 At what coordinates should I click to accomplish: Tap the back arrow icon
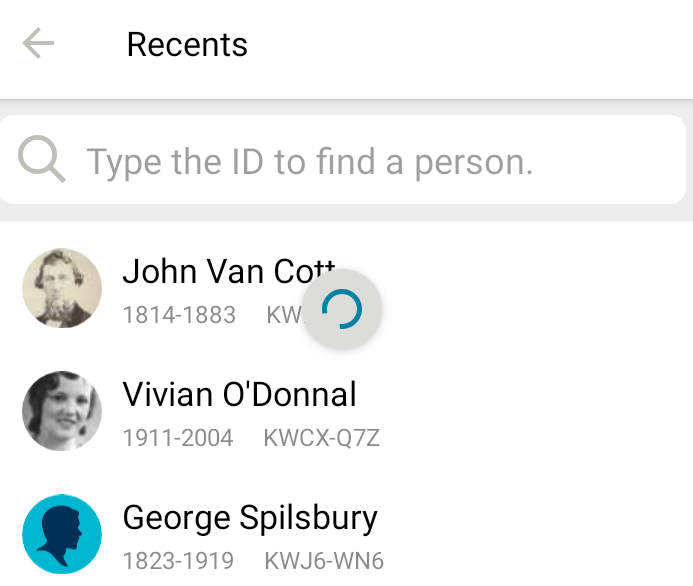38,44
